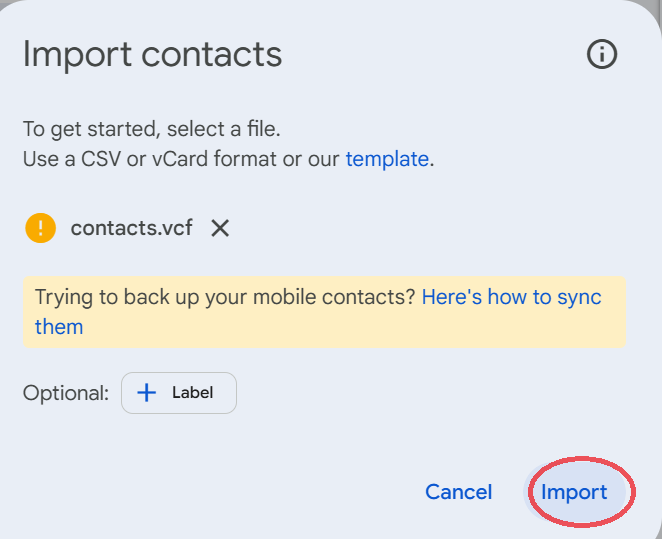The image size is (662, 539).
Task: Click the orange warning icon beside contacts.vcf
Action: pyautogui.click(x=40, y=228)
